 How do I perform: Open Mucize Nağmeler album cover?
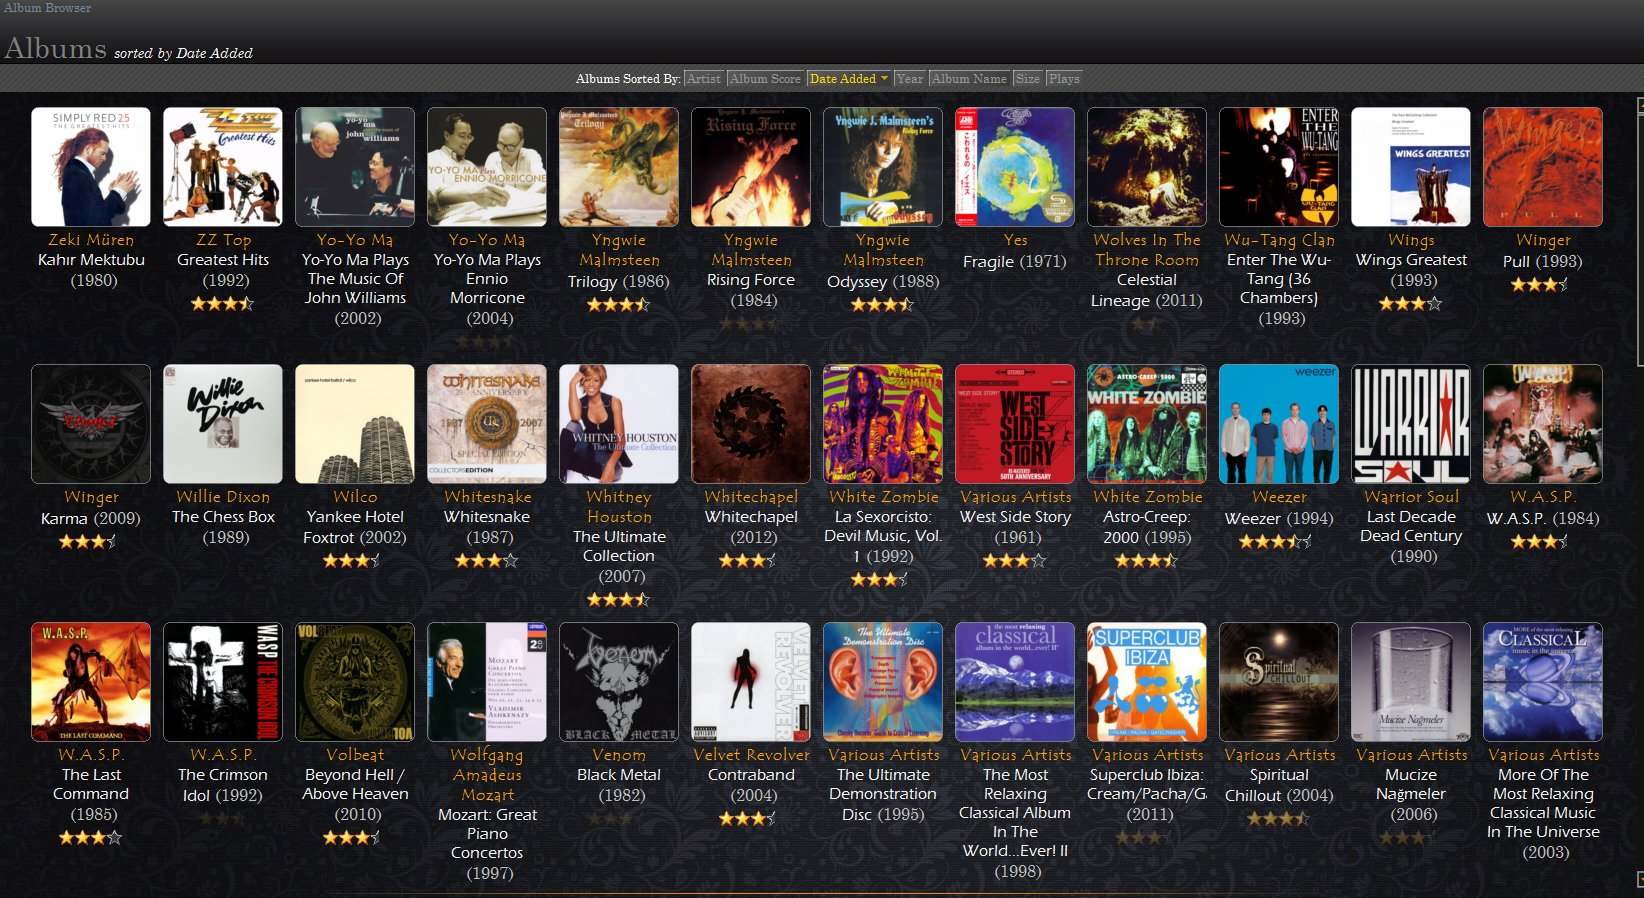1411,682
